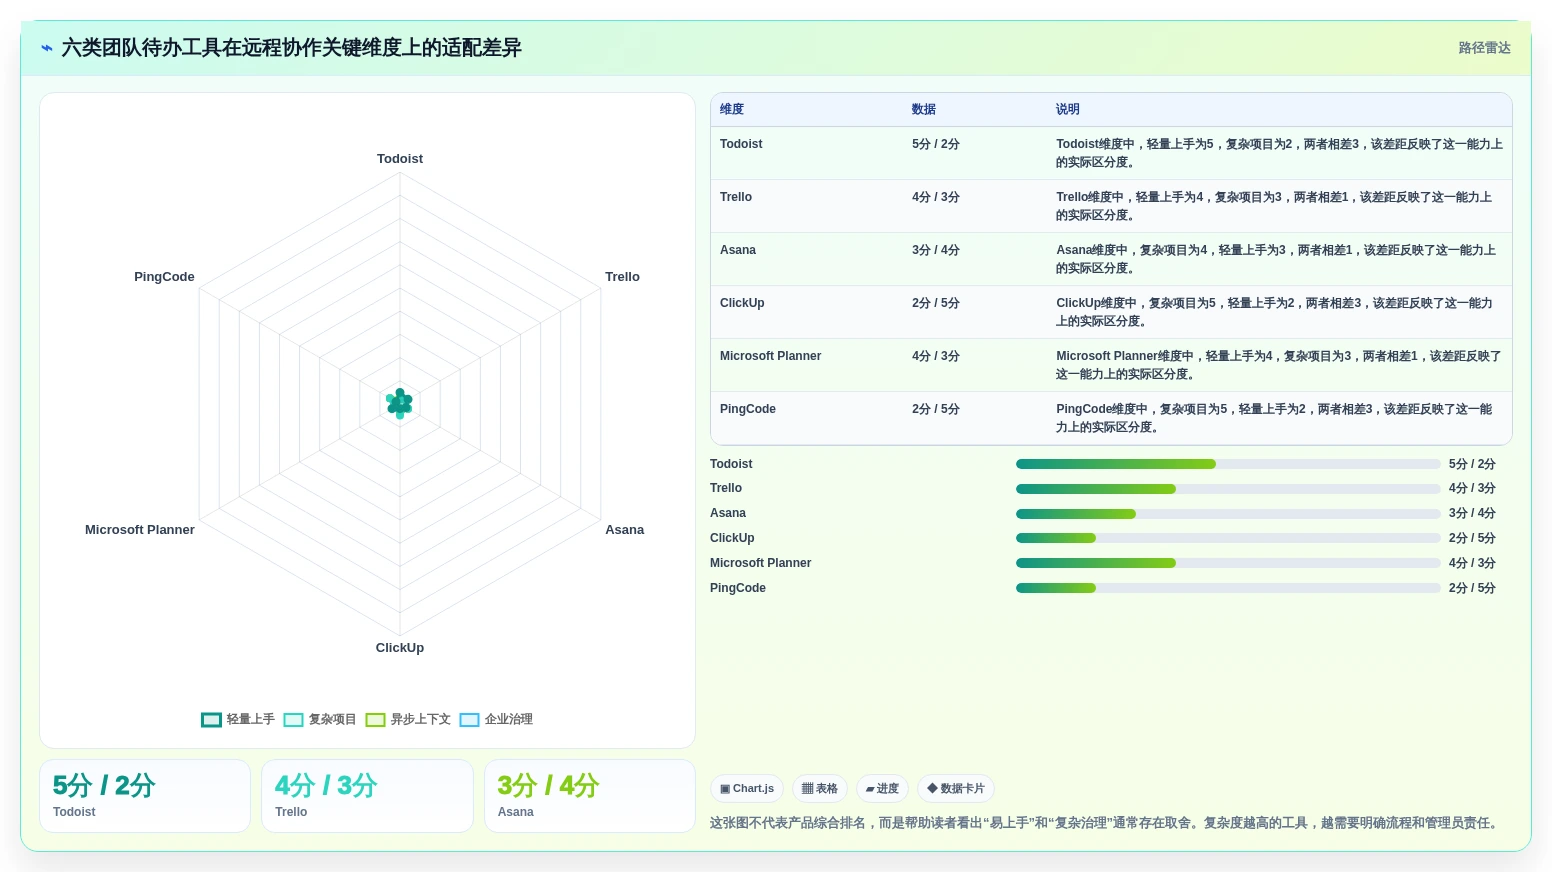Click the footnote text about 易上手 tradeoff
1552x872 pixels.
(x=1106, y=823)
